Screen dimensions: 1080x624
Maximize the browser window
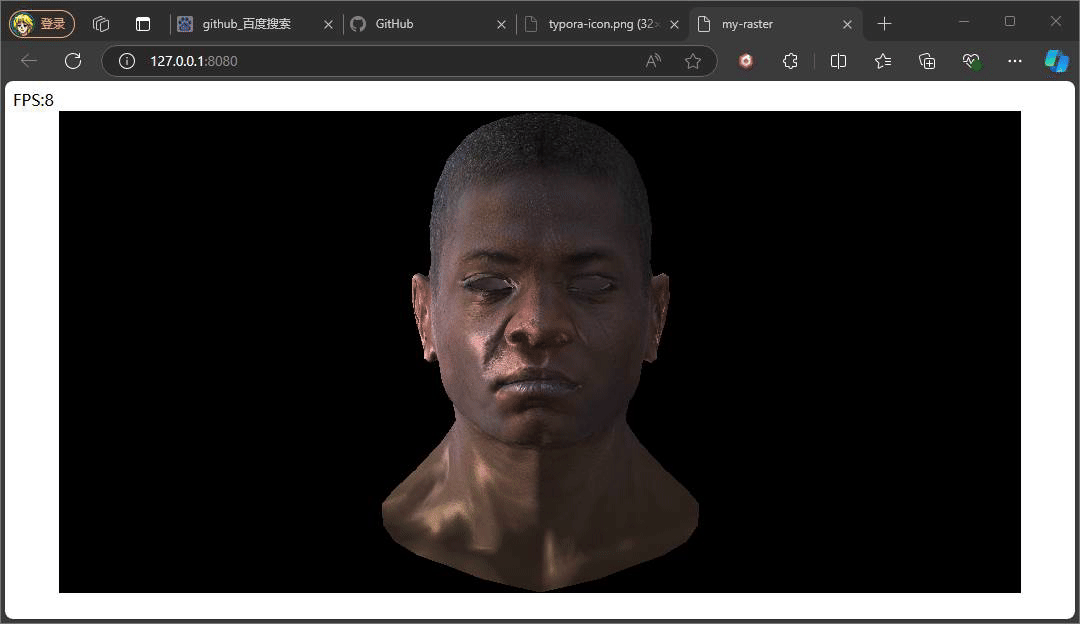pyautogui.click(x=1010, y=22)
